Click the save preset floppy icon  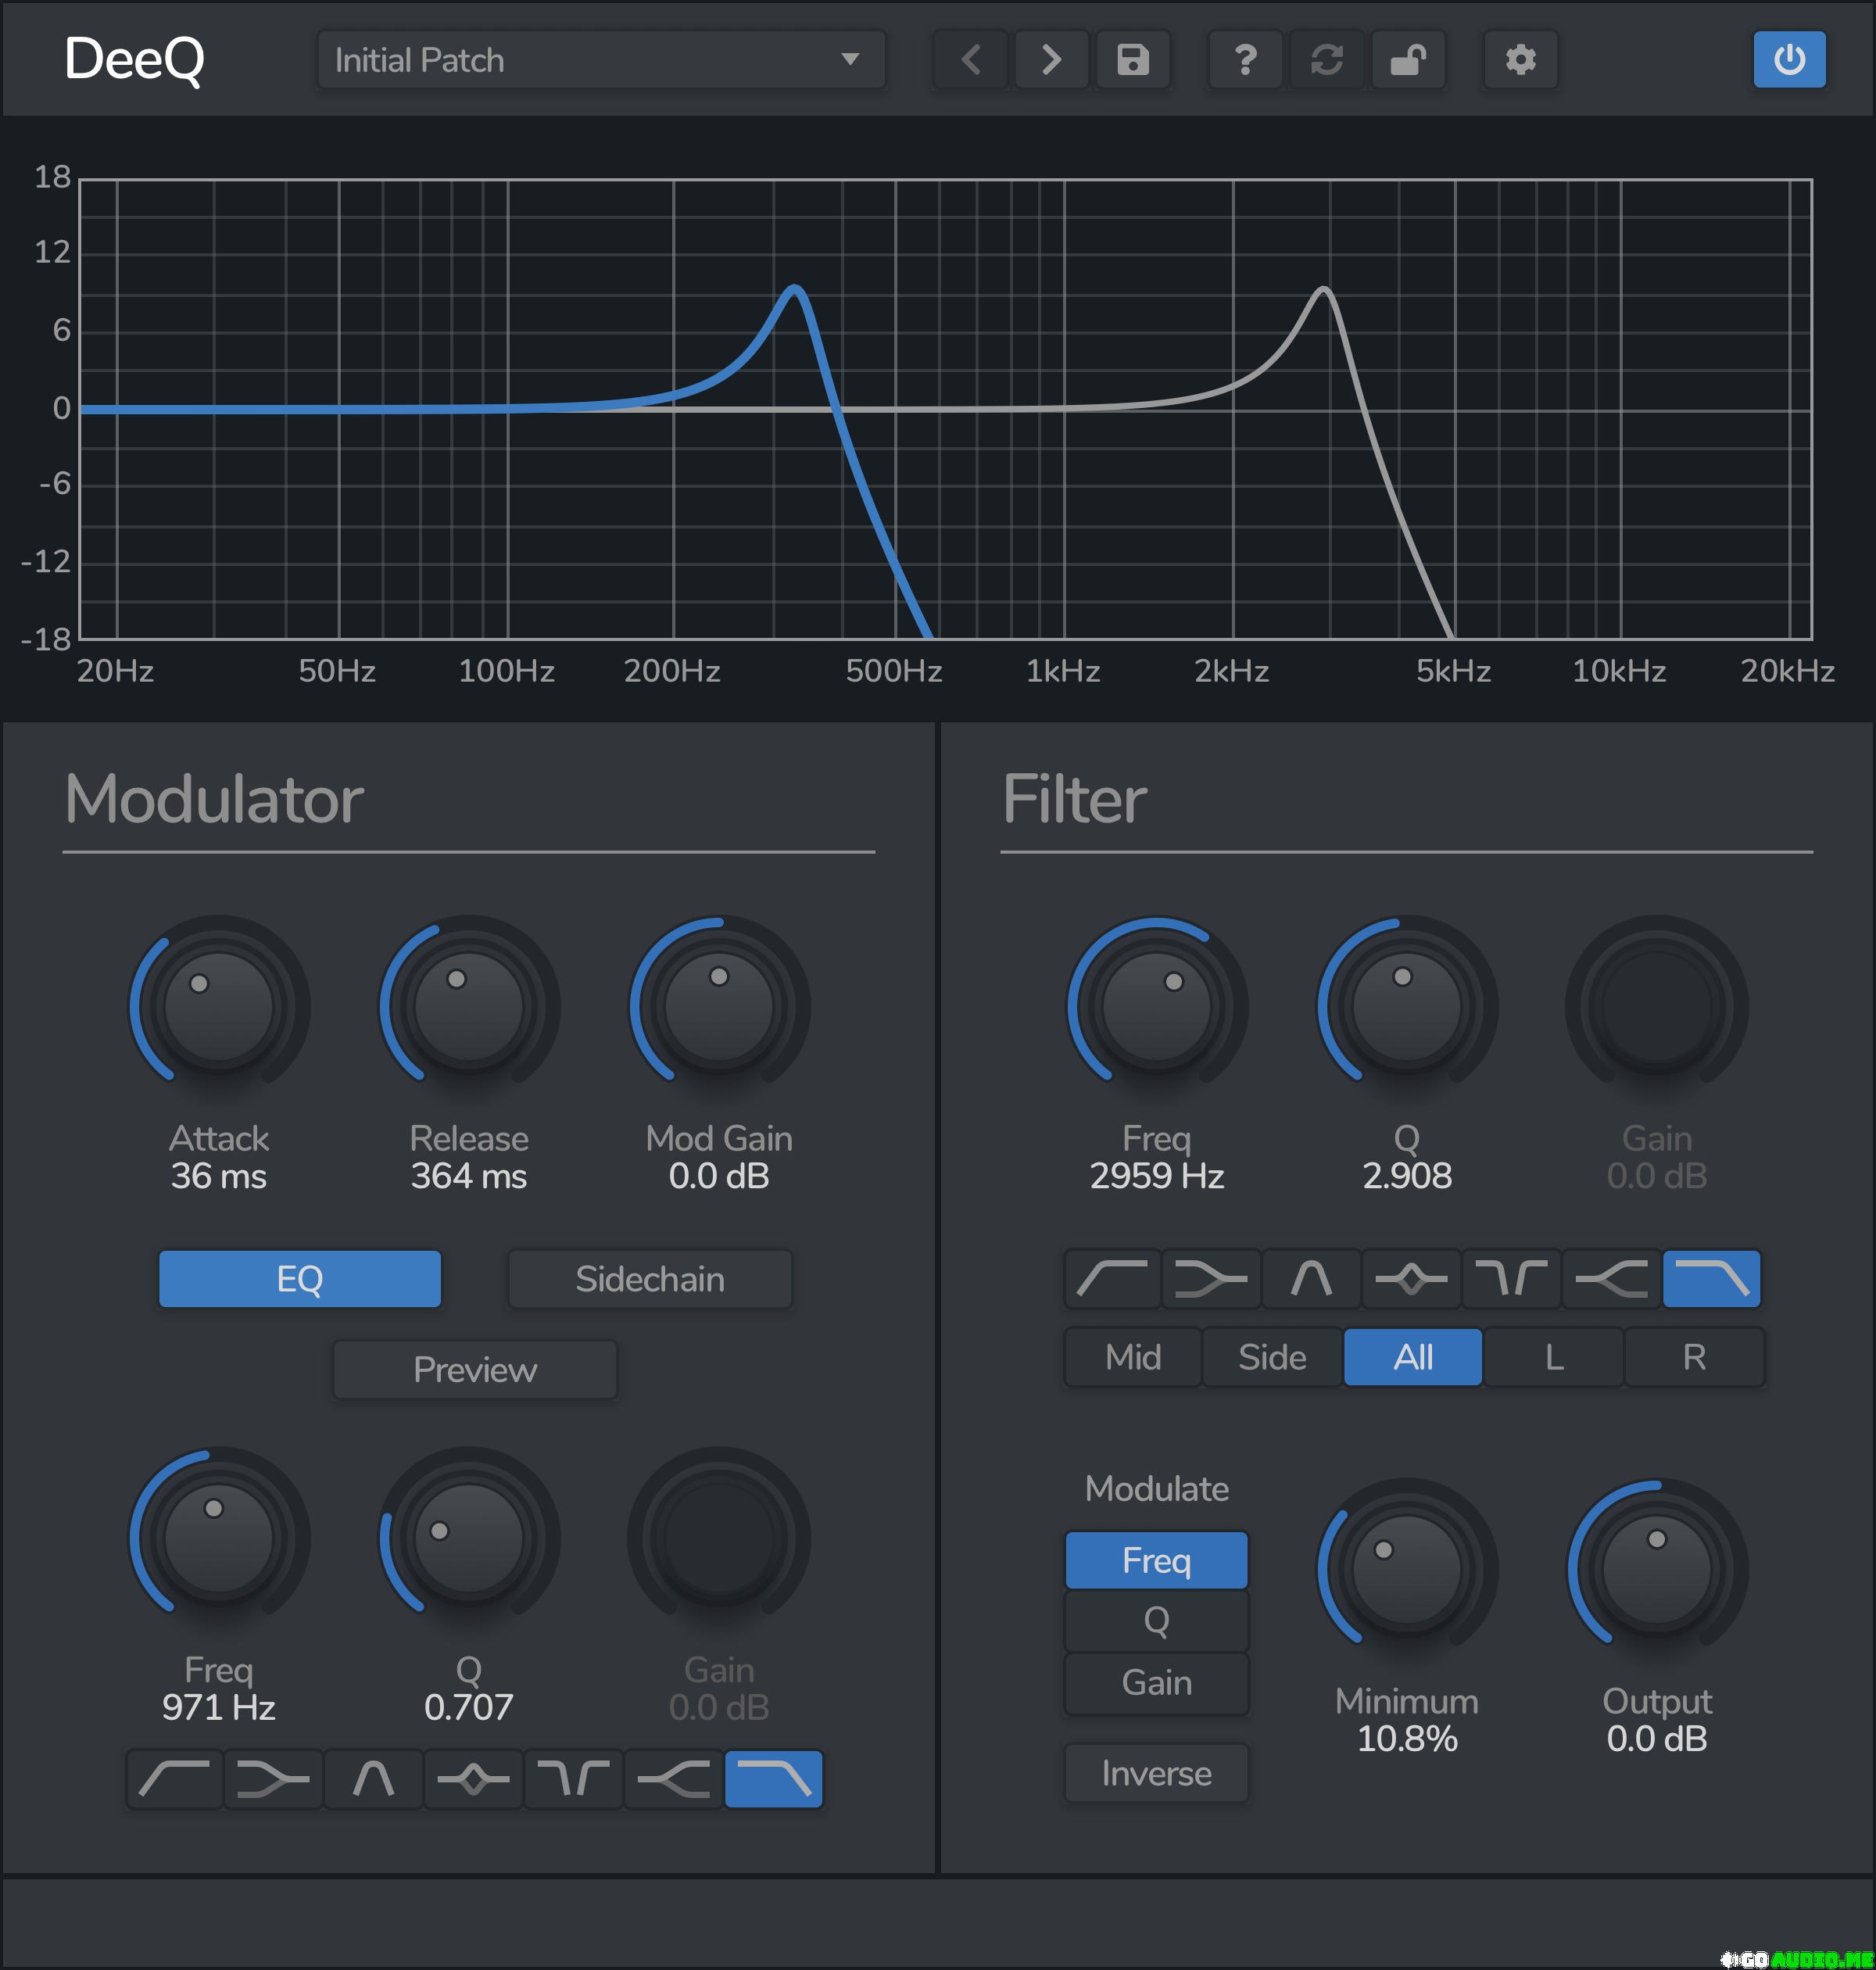[1132, 60]
